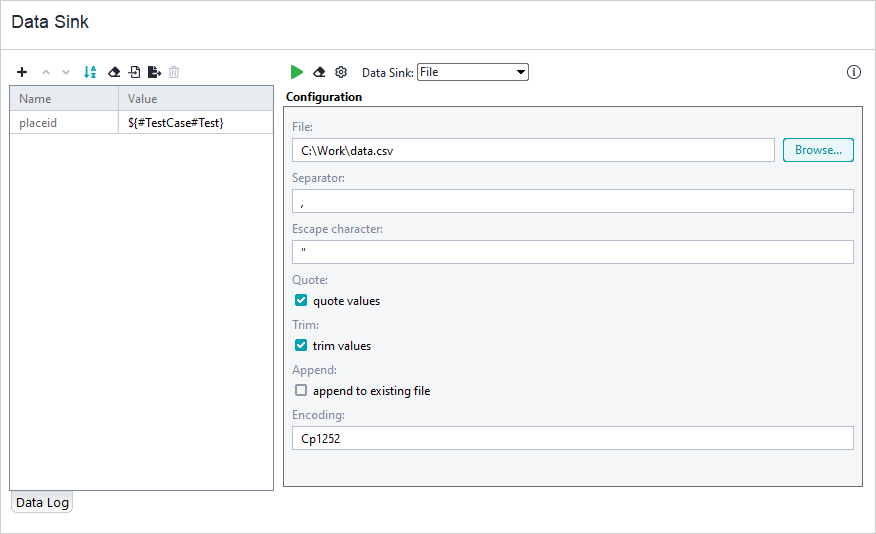This screenshot has height=534, width=876.
Task: Click the import properties icon
Action: point(134,72)
